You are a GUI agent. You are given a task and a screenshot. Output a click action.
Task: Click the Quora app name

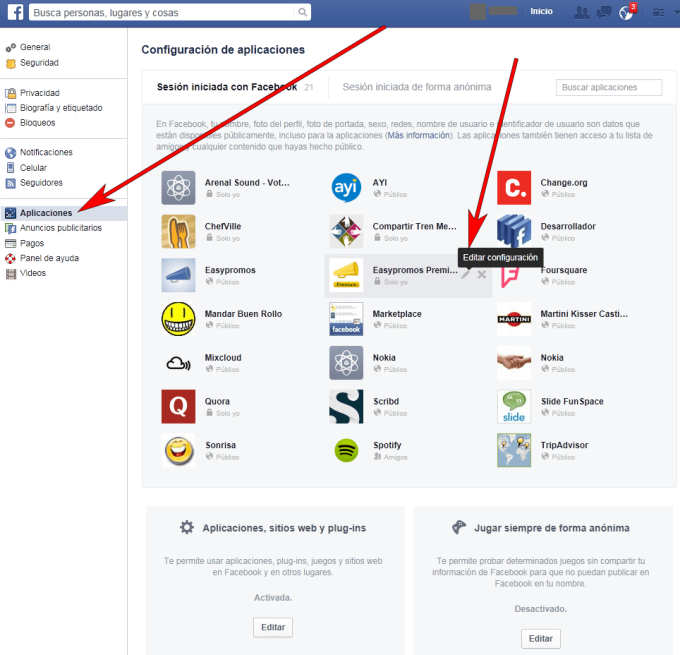(217, 401)
